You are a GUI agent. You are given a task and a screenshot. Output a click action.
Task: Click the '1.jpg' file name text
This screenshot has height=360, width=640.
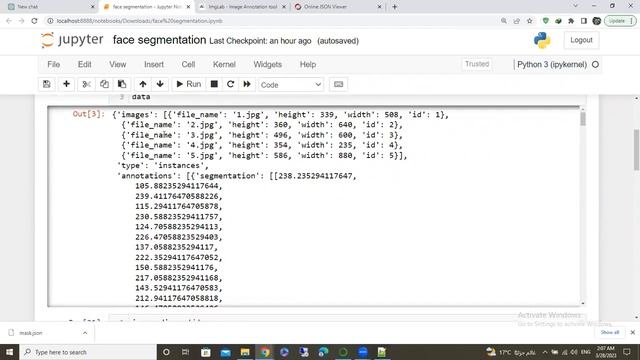(x=249, y=115)
